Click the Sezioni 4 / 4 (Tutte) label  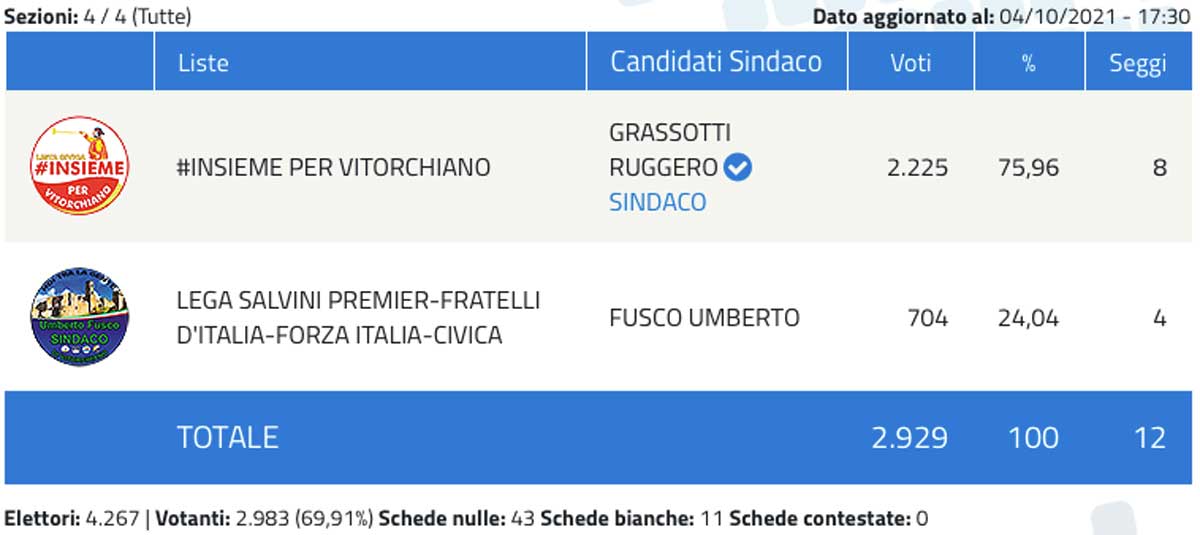[x=98, y=16]
